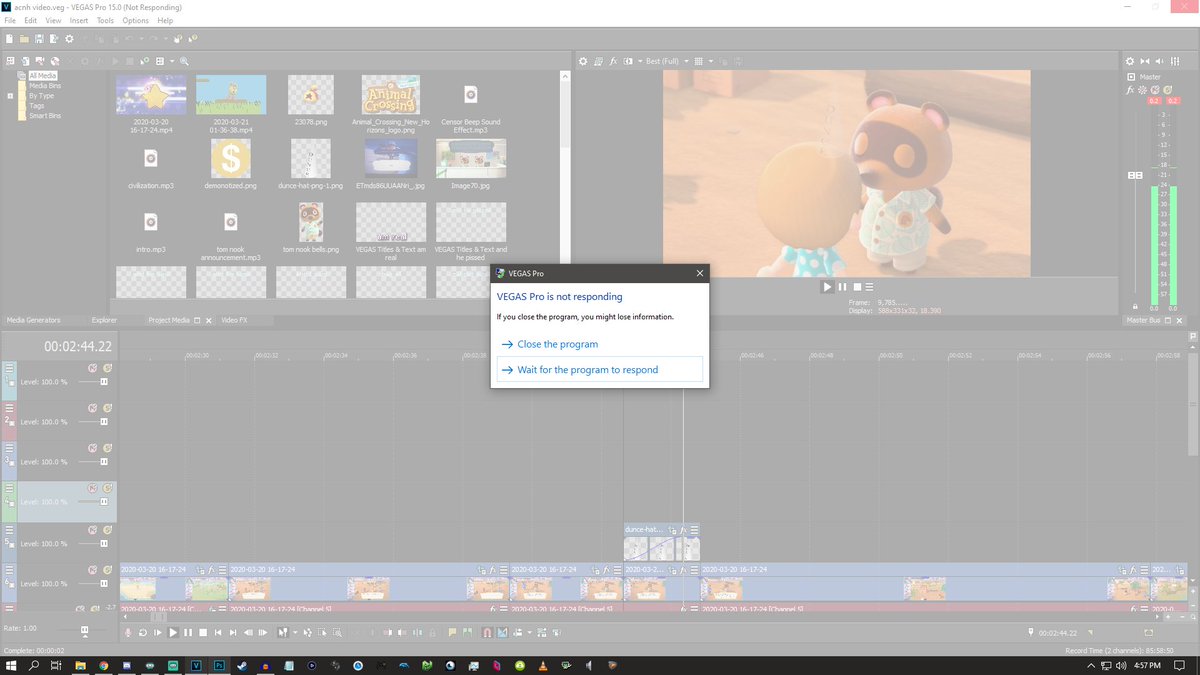Click the Render As icon in toolbar

pyautogui.click(x=53, y=39)
